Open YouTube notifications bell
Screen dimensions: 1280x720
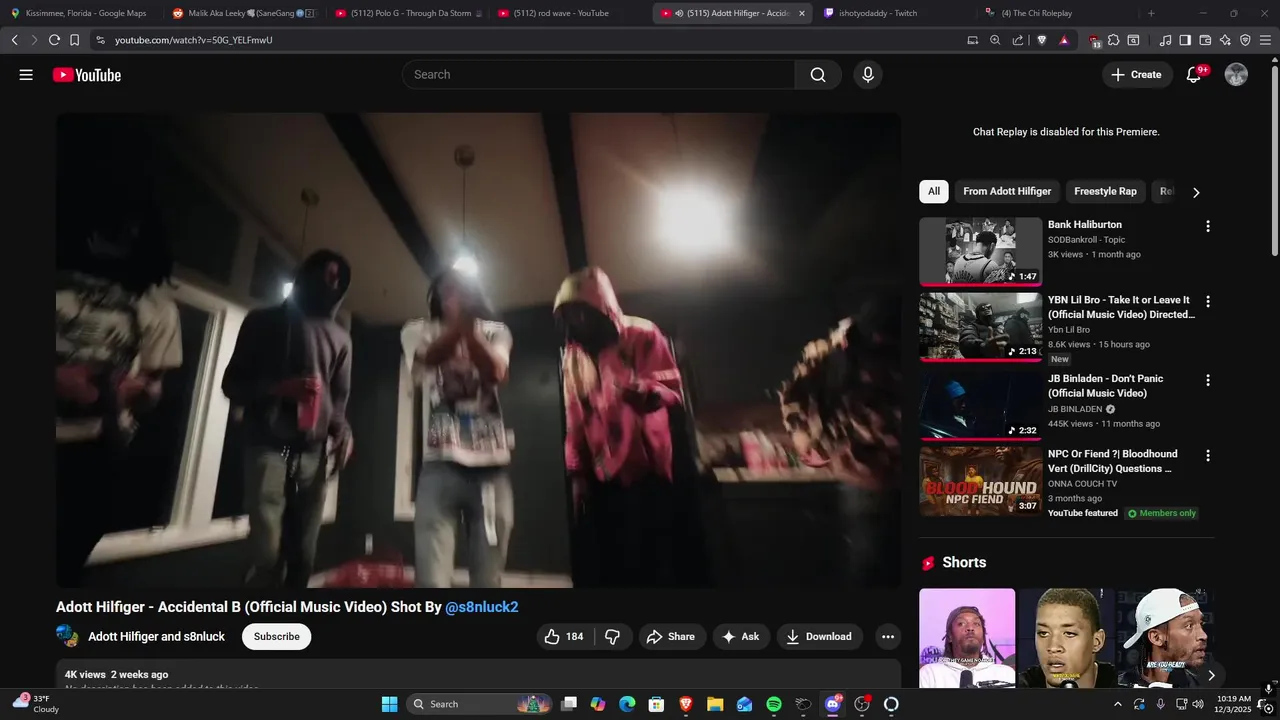pos(1193,75)
